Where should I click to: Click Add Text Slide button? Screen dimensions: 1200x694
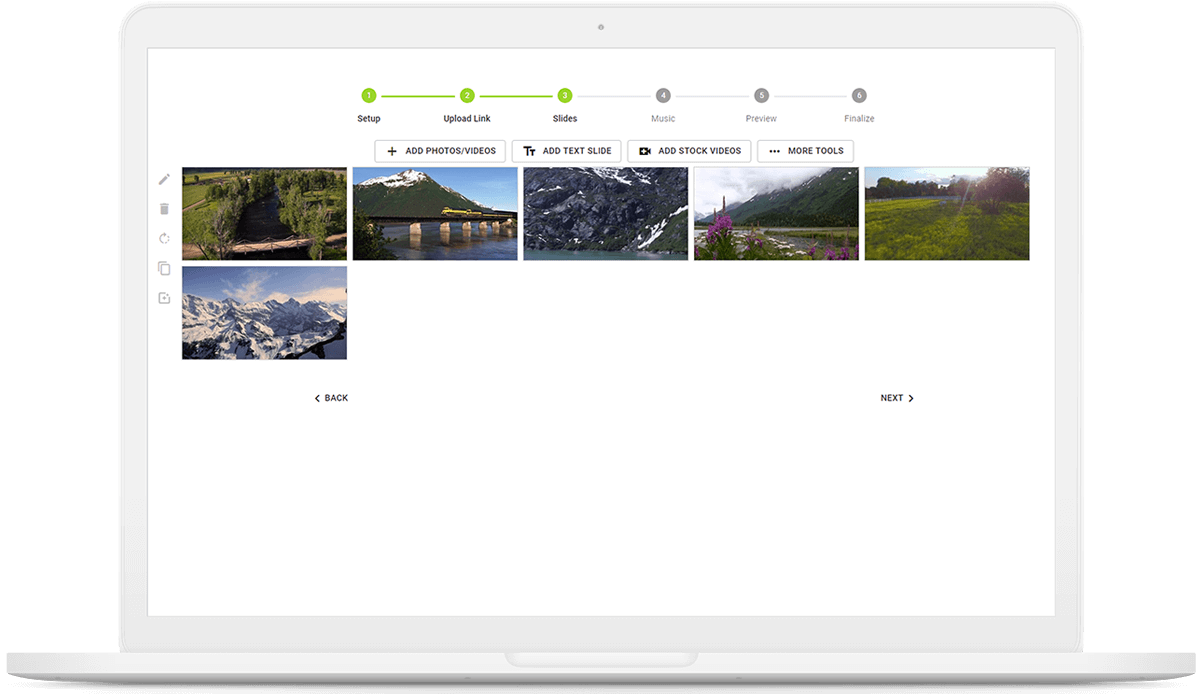point(567,151)
